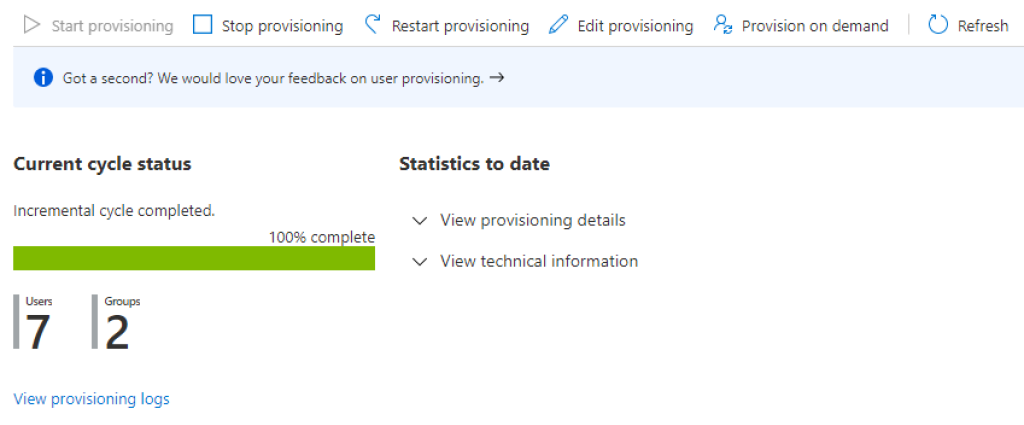Open the user provisioning feedback message text
This screenshot has height=425, width=1024.
(273, 78)
